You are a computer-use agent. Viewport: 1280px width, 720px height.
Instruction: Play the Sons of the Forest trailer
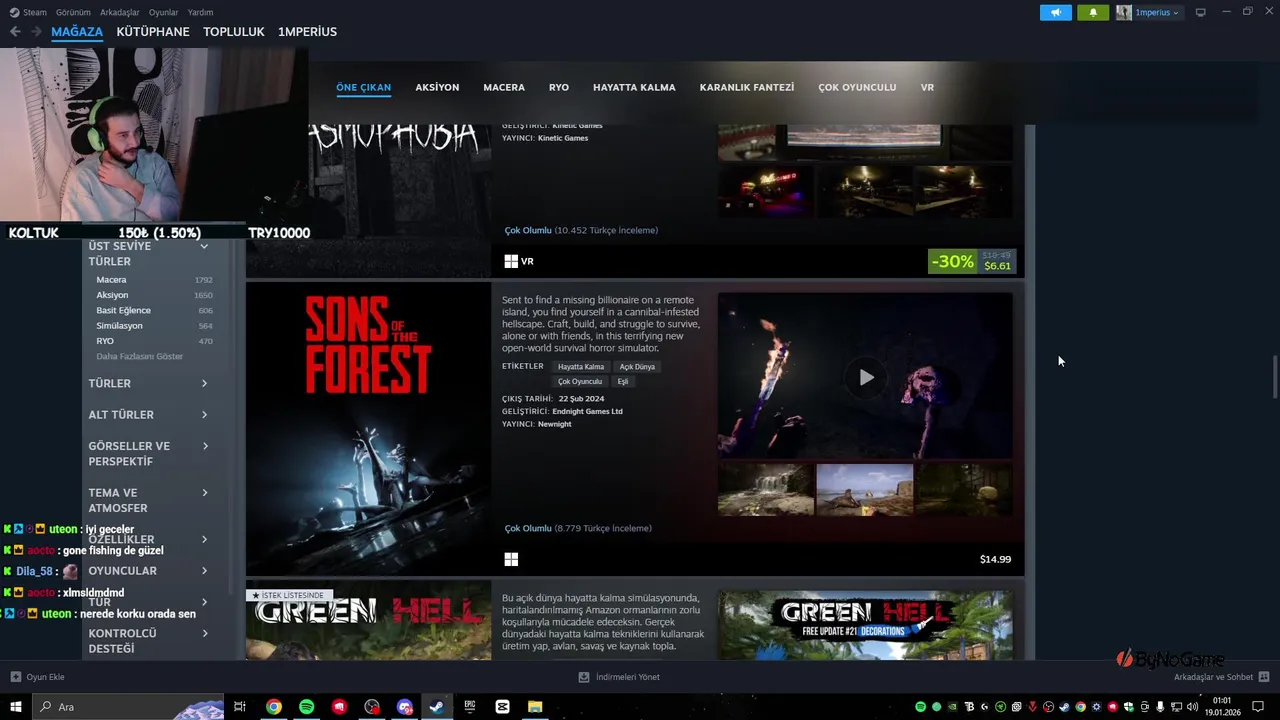pos(866,377)
